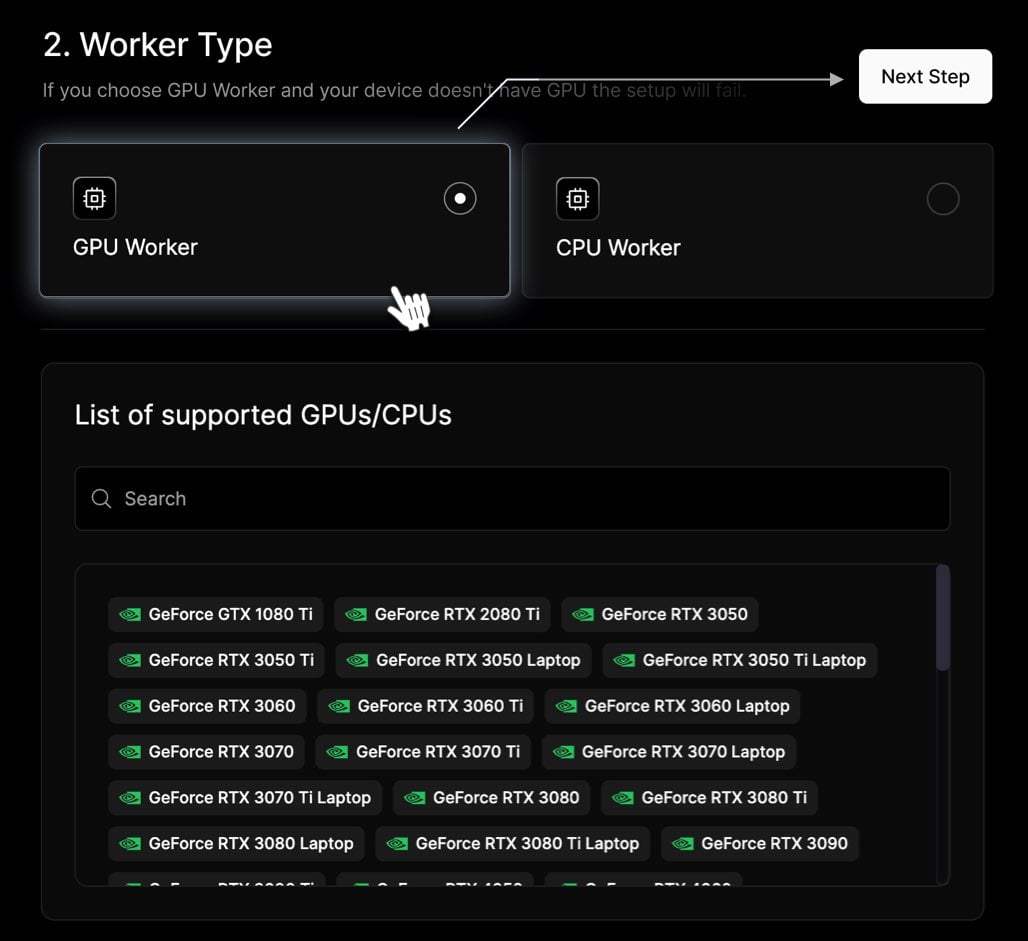Screen dimensions: 1028x941
Task: Click 'List of supported GPUs/CPUs' heading
Action: [263, 415]
